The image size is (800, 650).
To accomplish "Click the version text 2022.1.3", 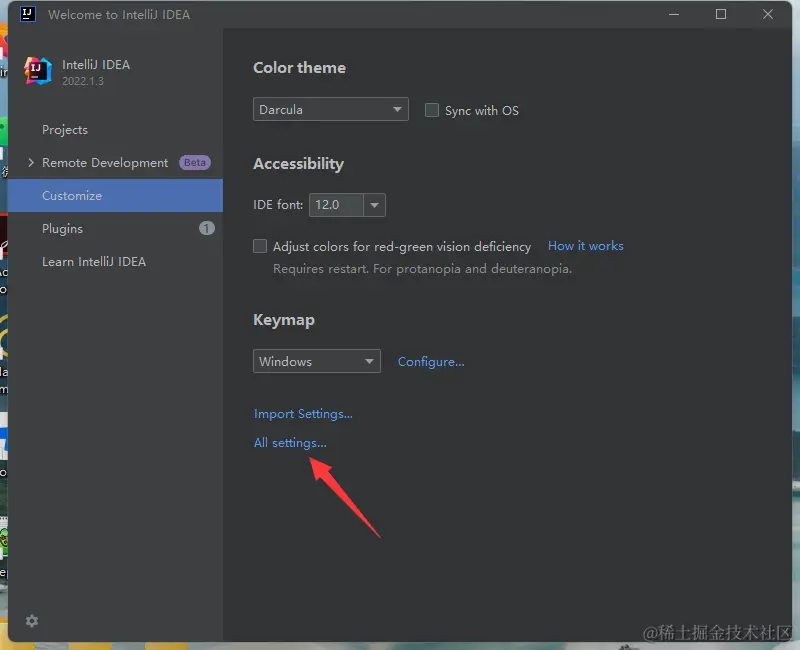I will (x=83, y=81).
